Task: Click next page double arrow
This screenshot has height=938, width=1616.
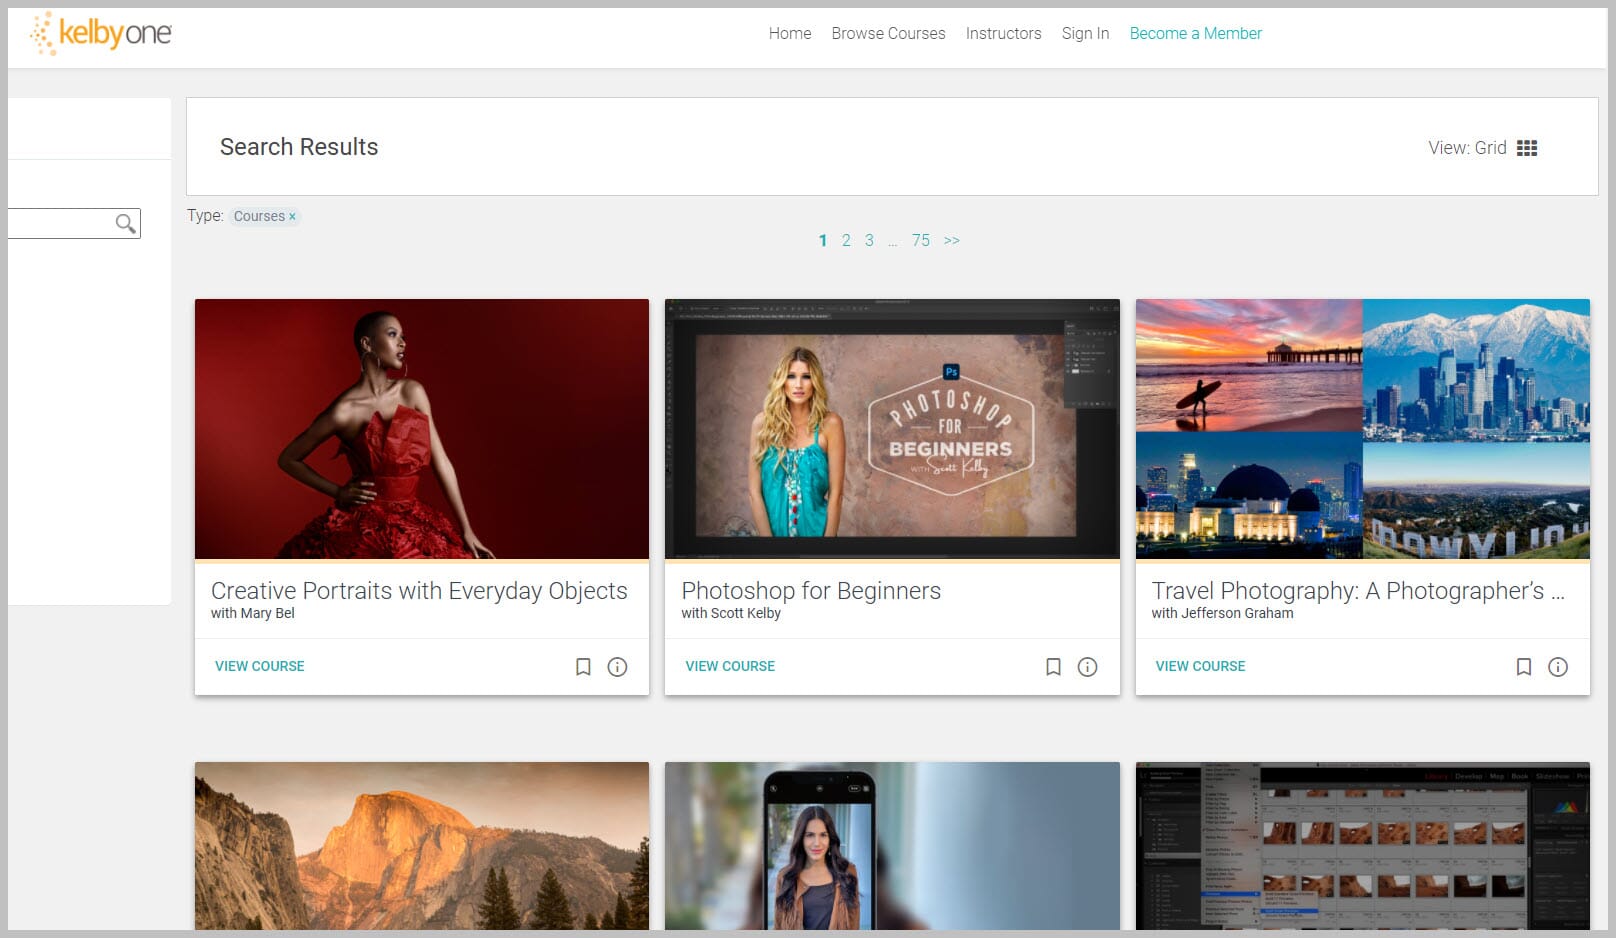Action: click(x=952, y=240)
